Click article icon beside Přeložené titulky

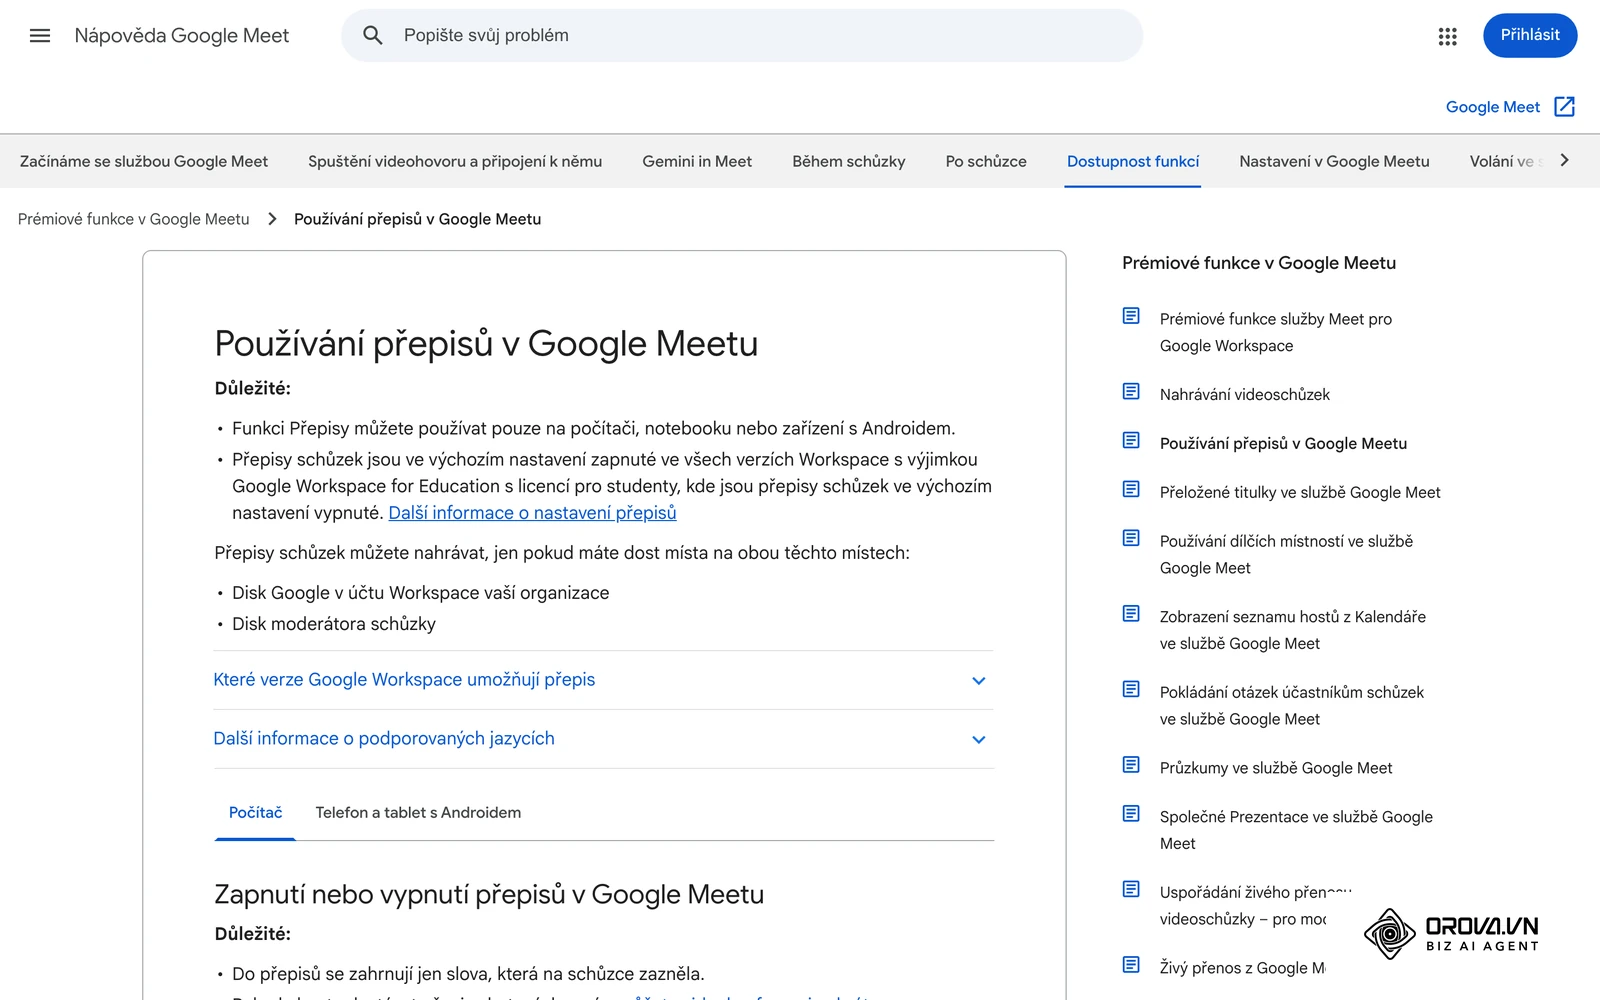click(x=1131, y=490)
